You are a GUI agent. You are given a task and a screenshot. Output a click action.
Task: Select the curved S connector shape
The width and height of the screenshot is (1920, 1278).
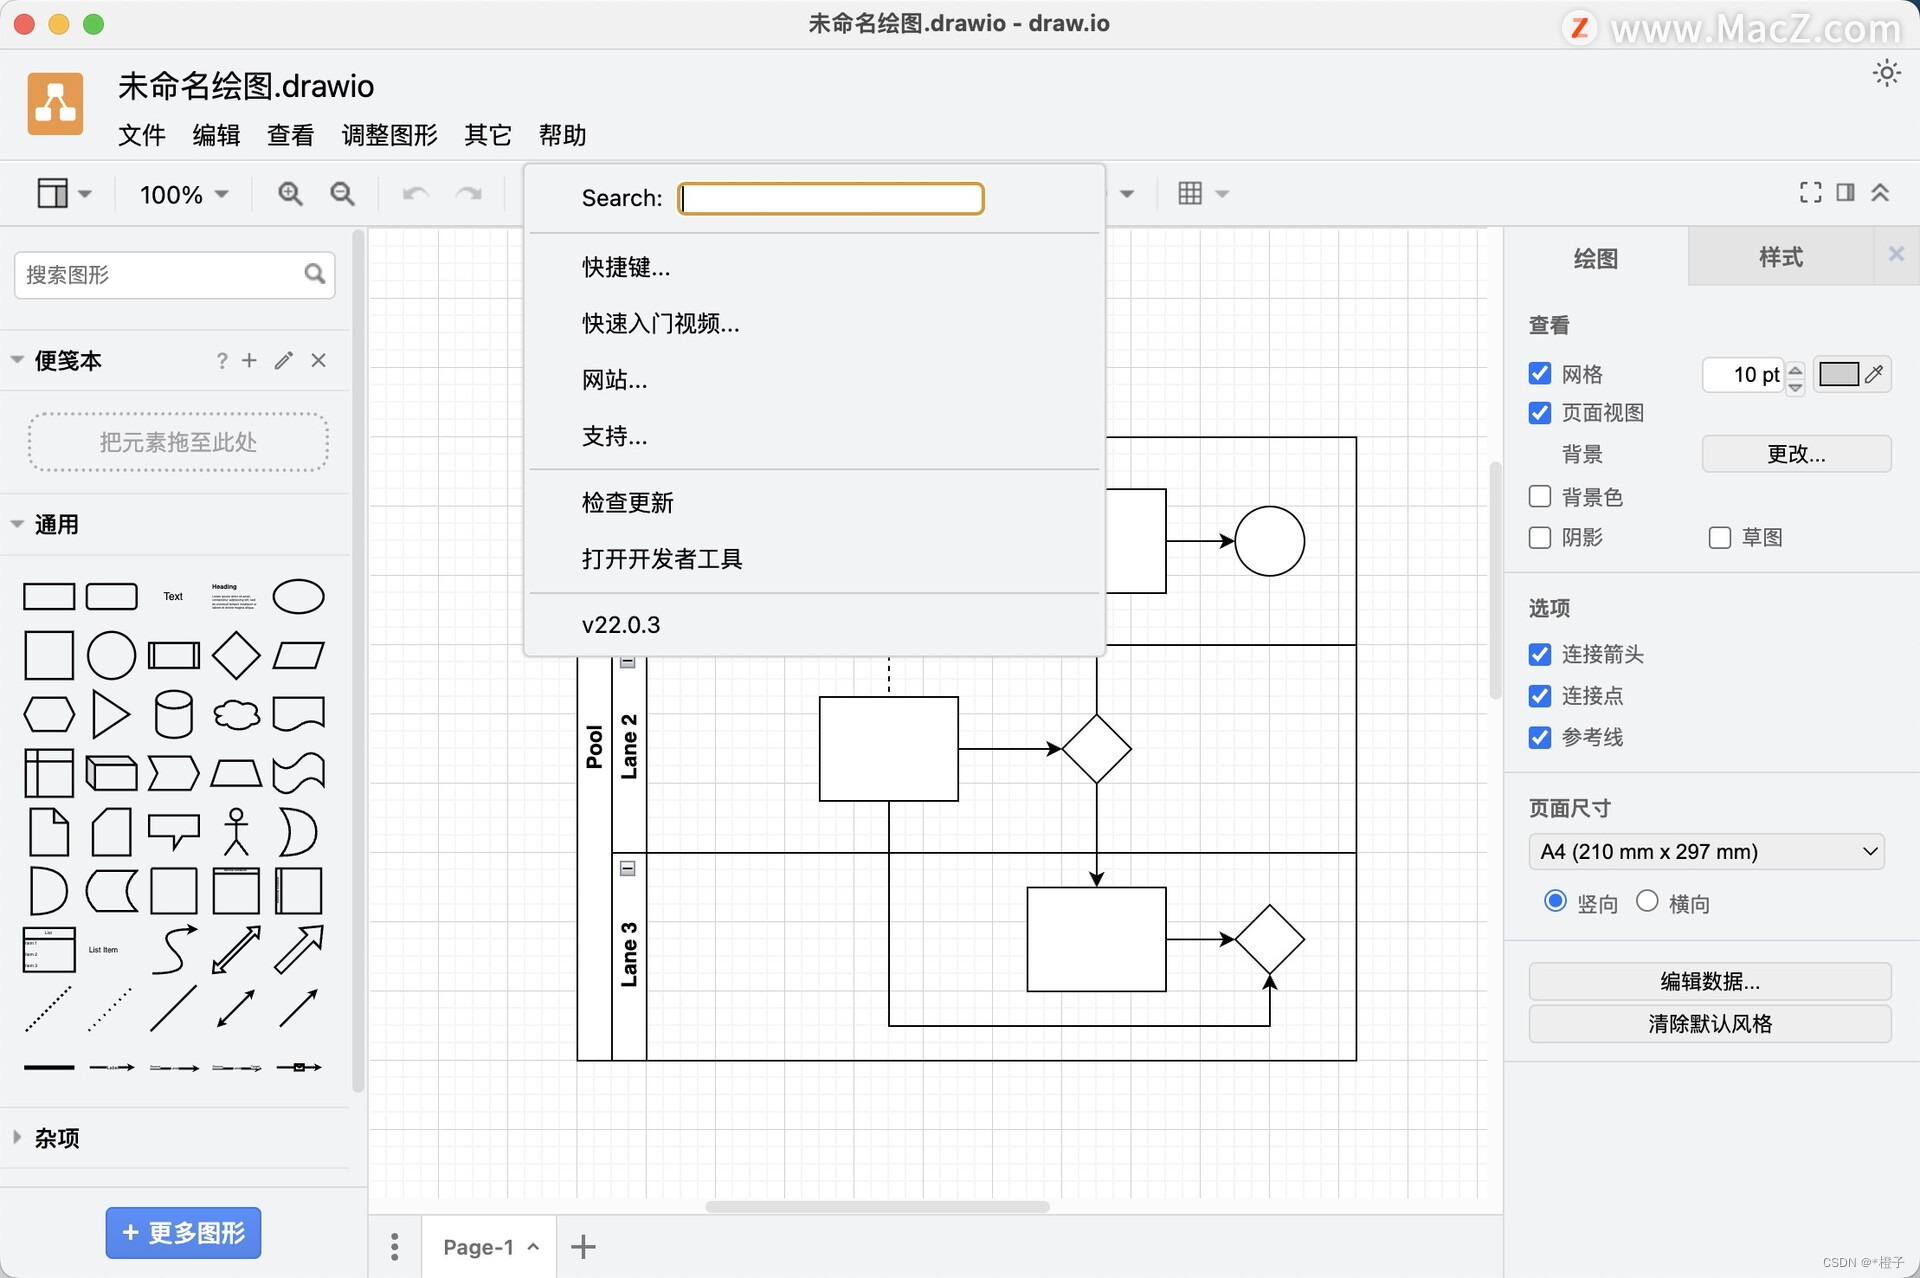[x=173, y=949]
